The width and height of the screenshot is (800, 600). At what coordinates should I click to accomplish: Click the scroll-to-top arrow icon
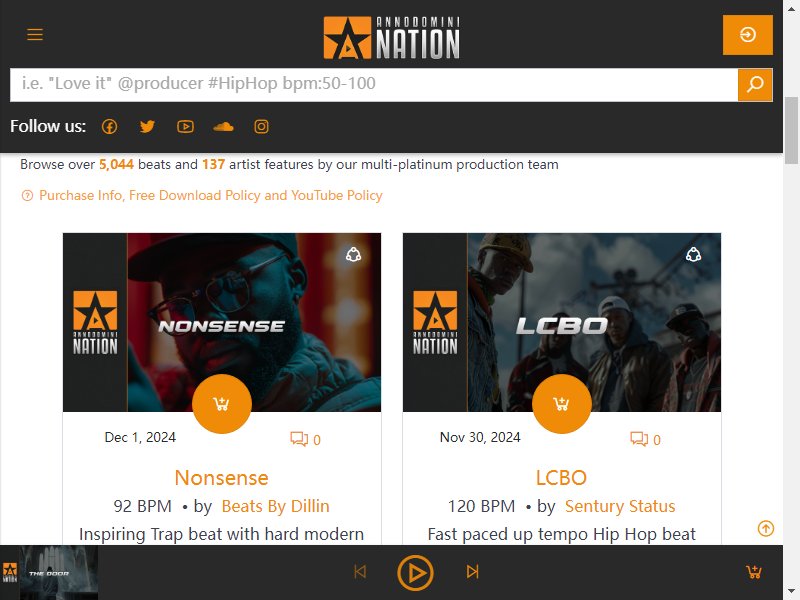click(x=765, y=528)
